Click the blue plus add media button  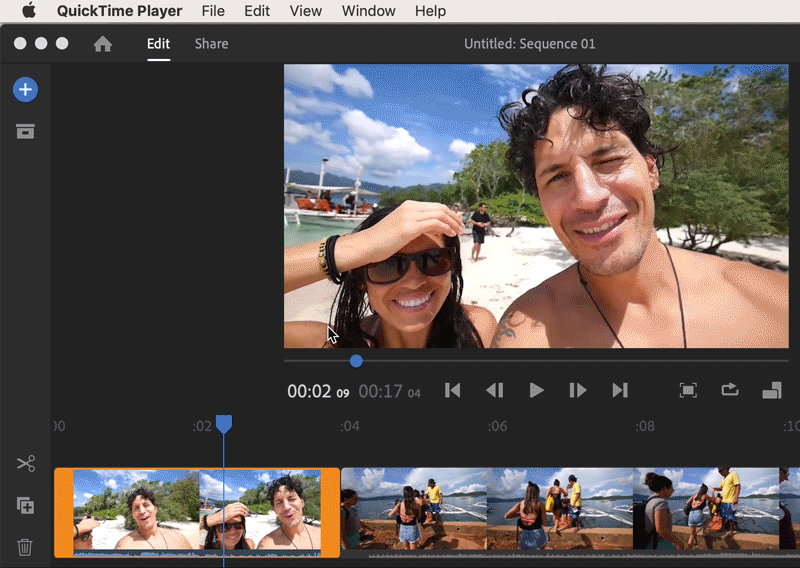click(25, 90)
